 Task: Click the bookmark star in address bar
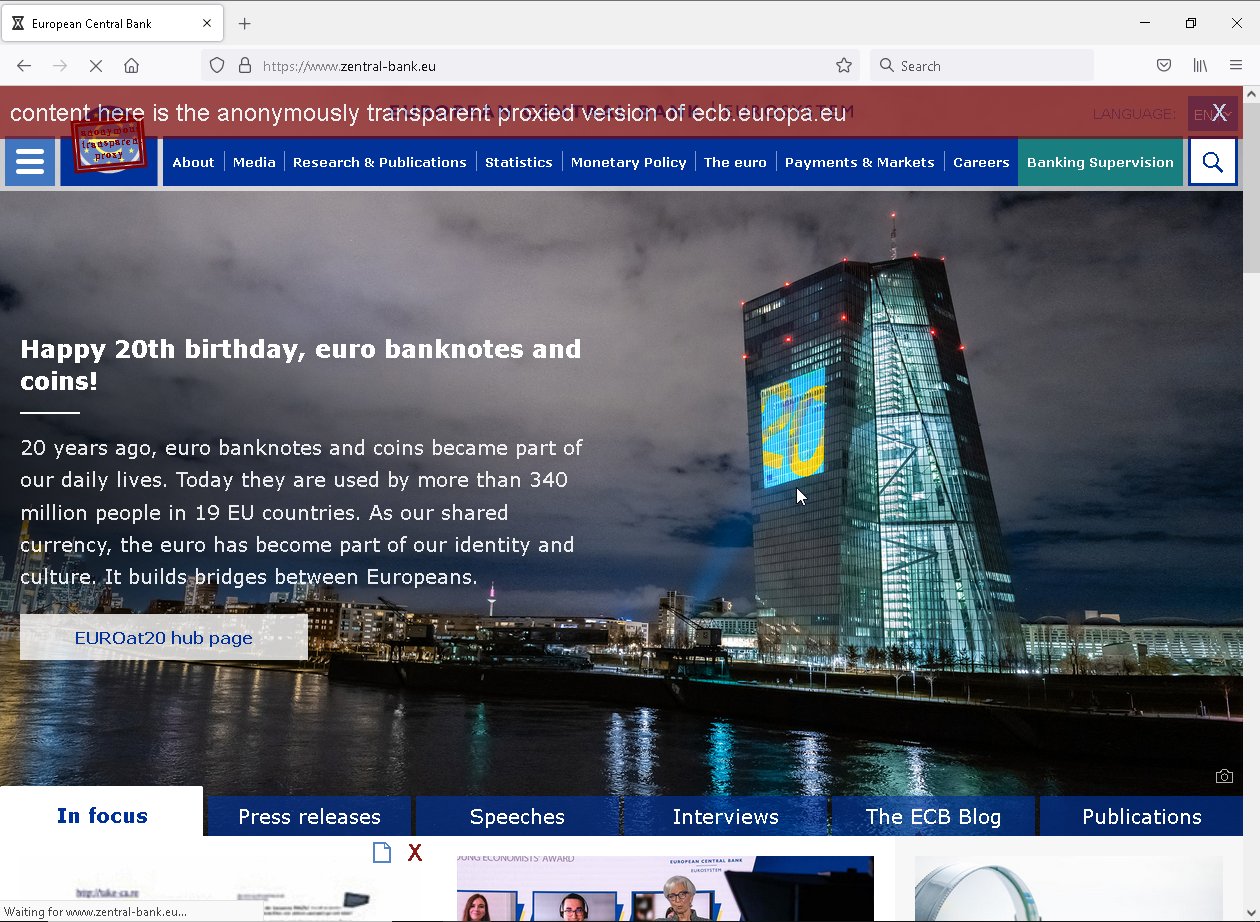[844, 66]
